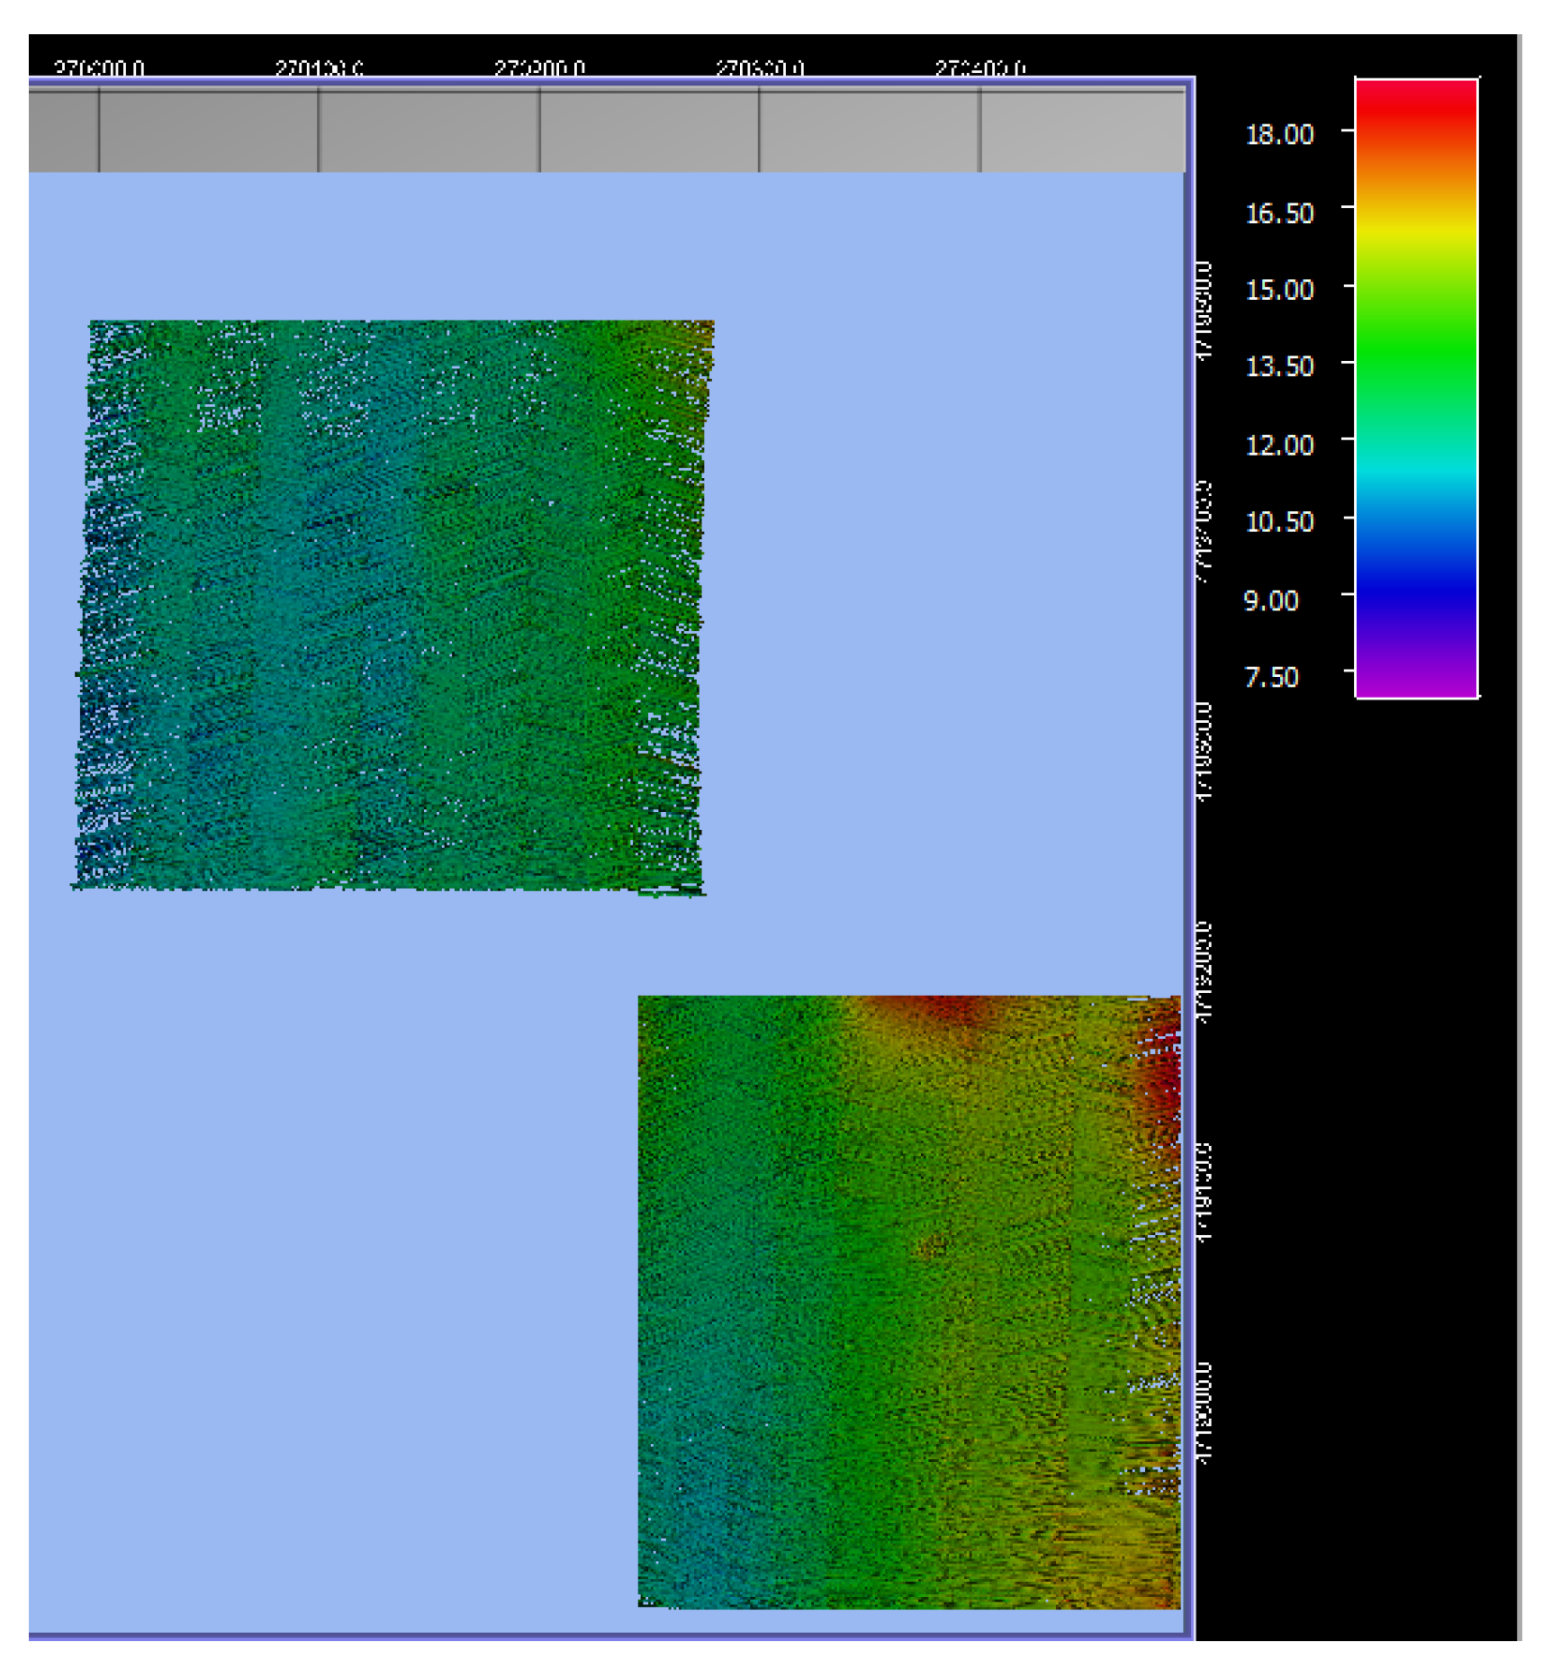Click the yellow band of the color legend

pos(1415,230)
